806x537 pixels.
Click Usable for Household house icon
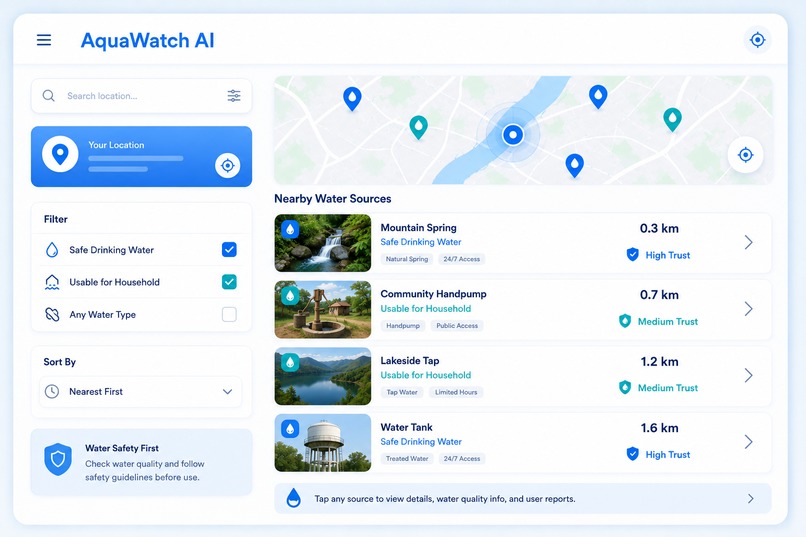(52, 282)
